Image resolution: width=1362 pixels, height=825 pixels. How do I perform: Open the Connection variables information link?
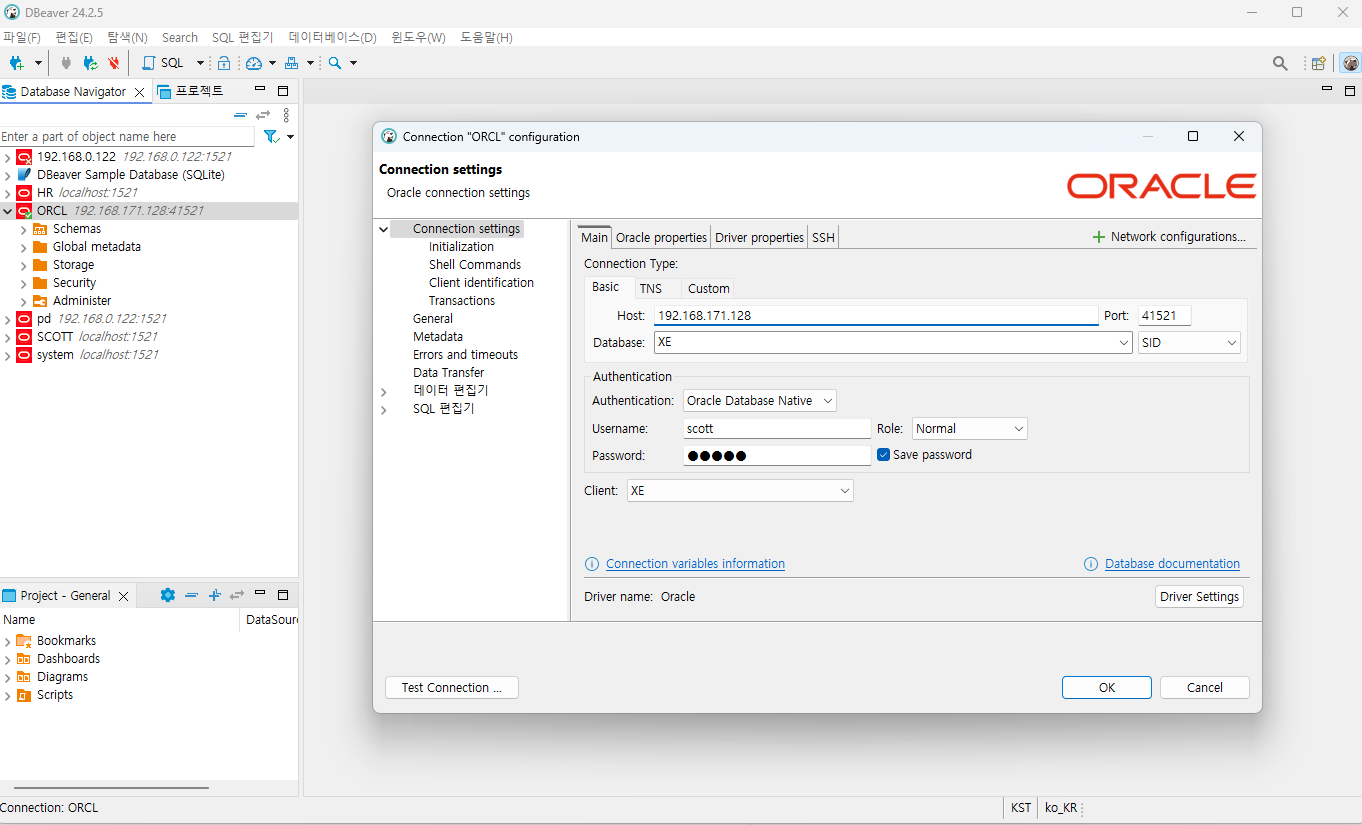[x=695, y=564]
